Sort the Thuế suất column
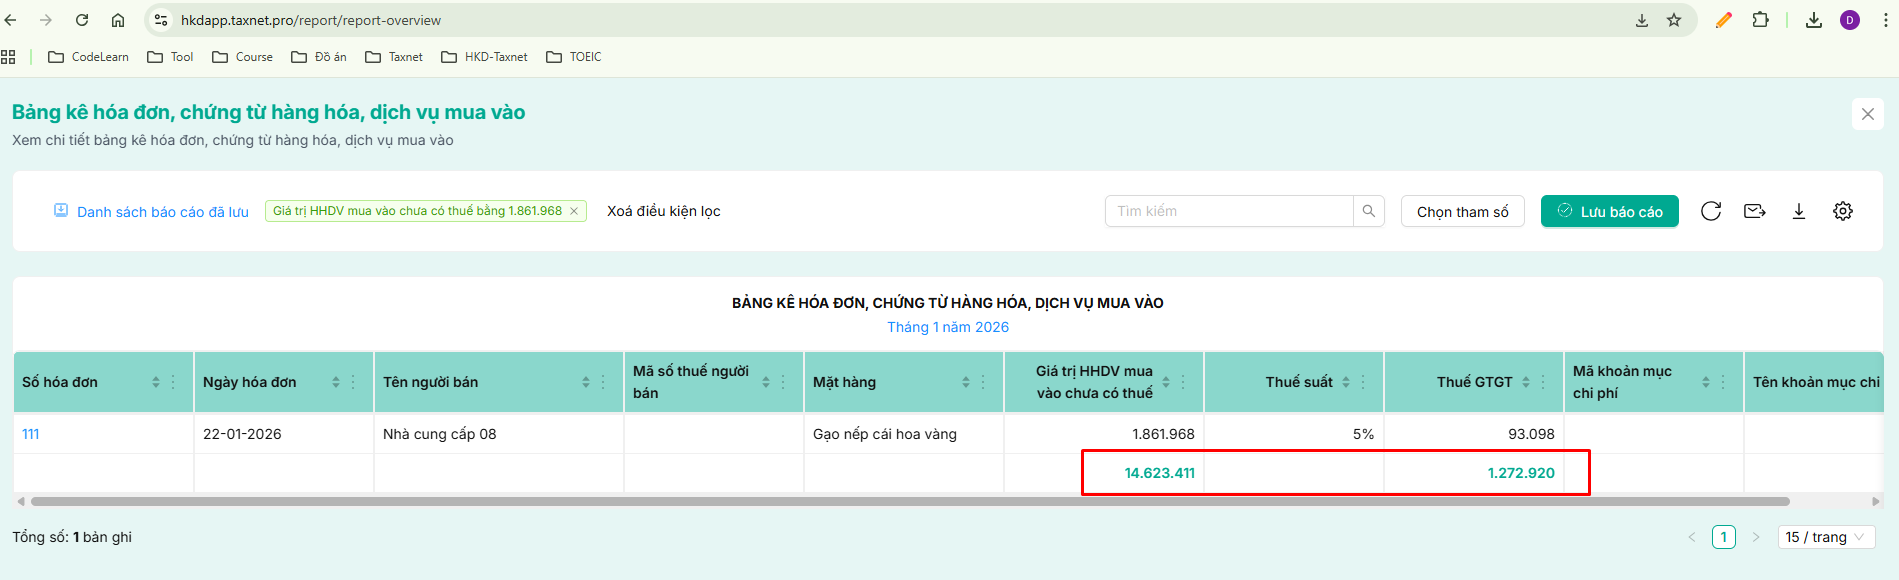This screenshot has width=1899, height=580. click(1346, 382)
